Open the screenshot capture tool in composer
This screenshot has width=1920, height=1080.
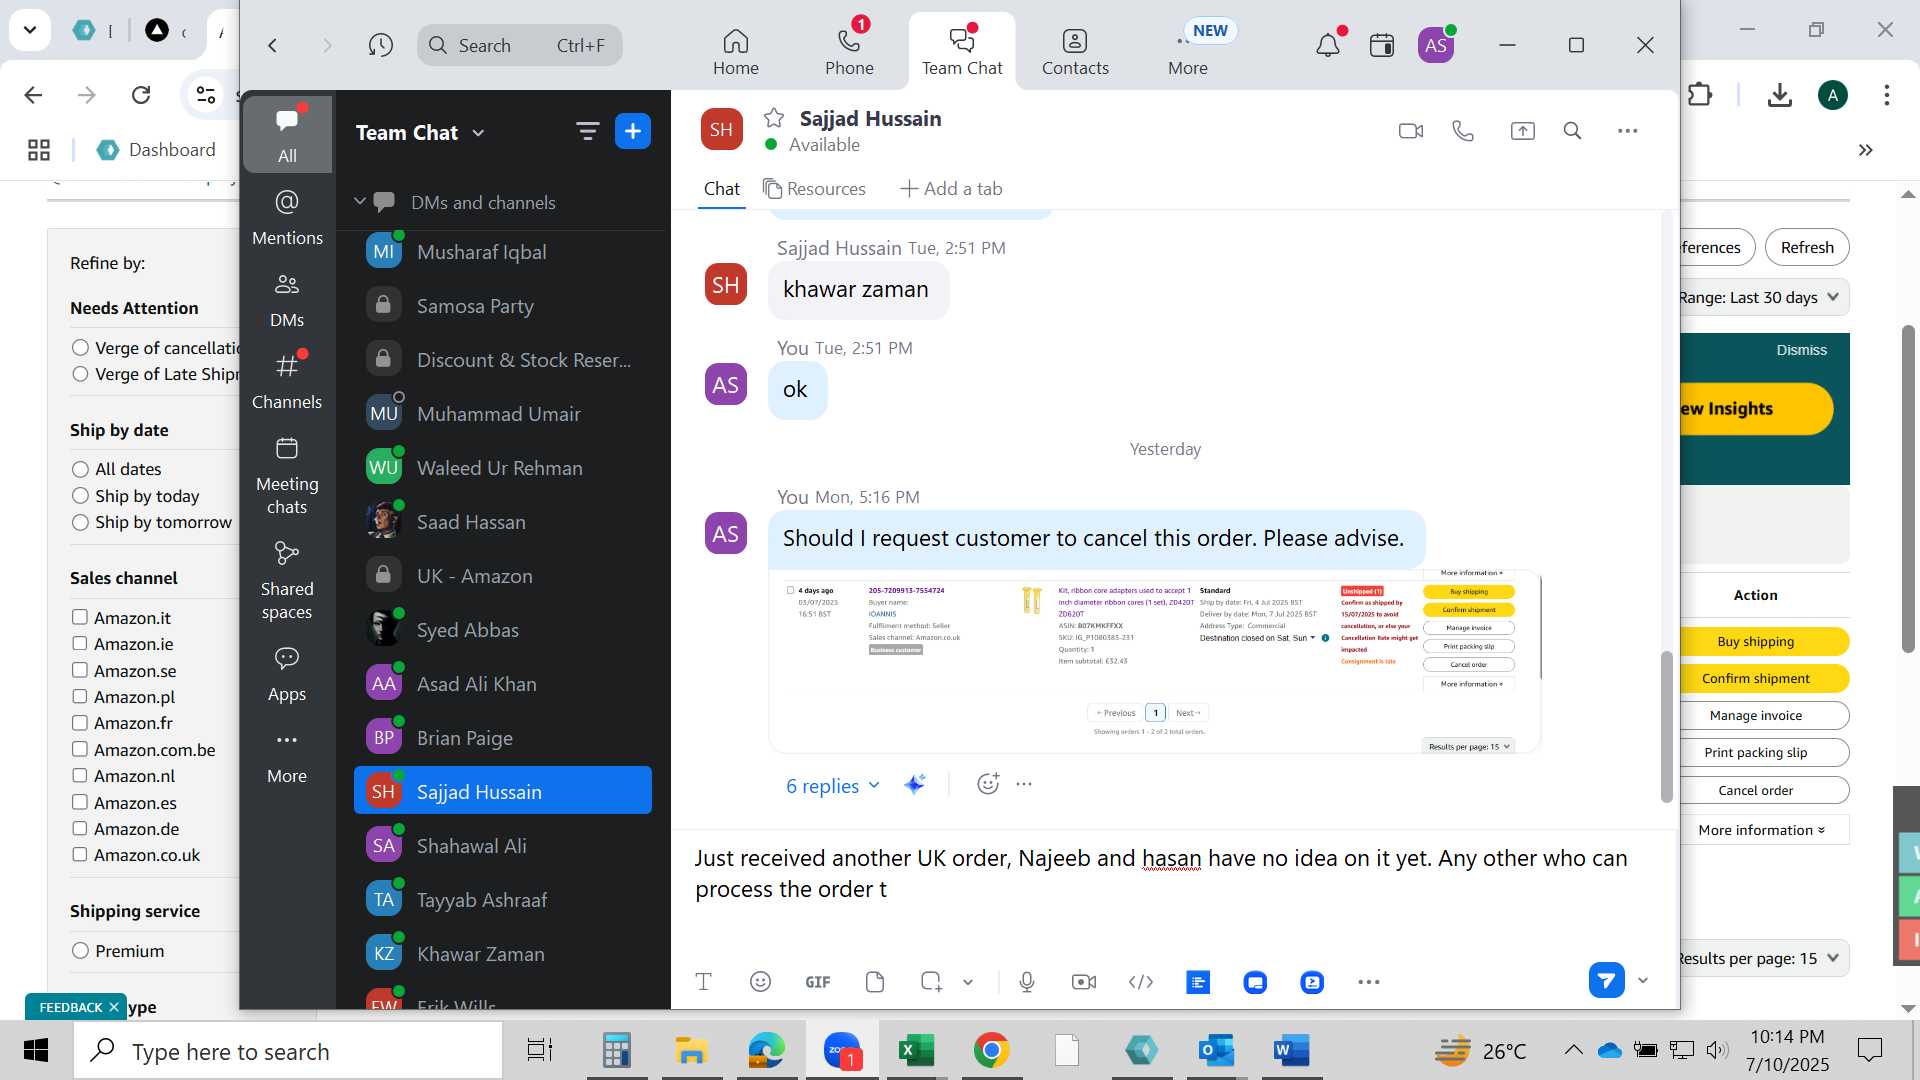point(930,982)
